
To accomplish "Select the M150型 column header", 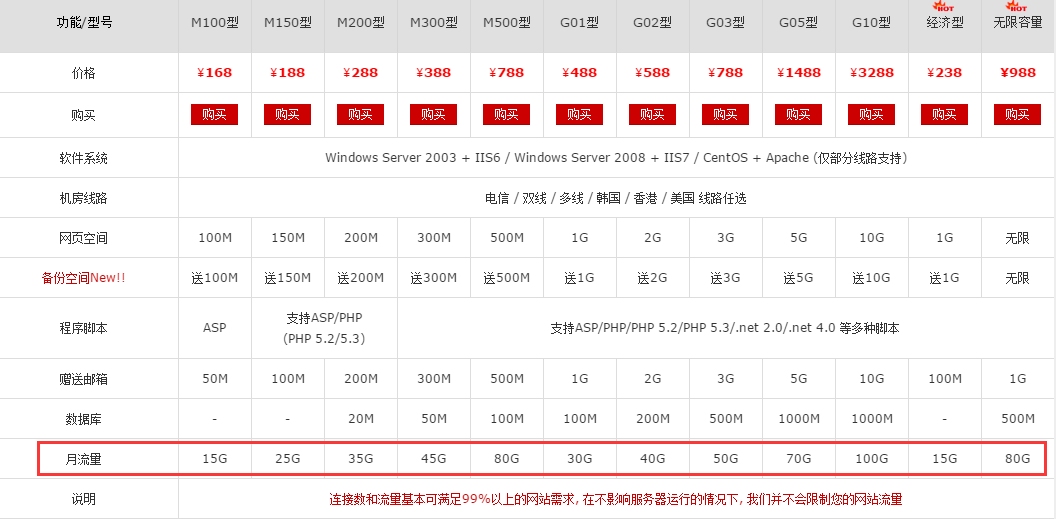I will [x=288, y=22].
